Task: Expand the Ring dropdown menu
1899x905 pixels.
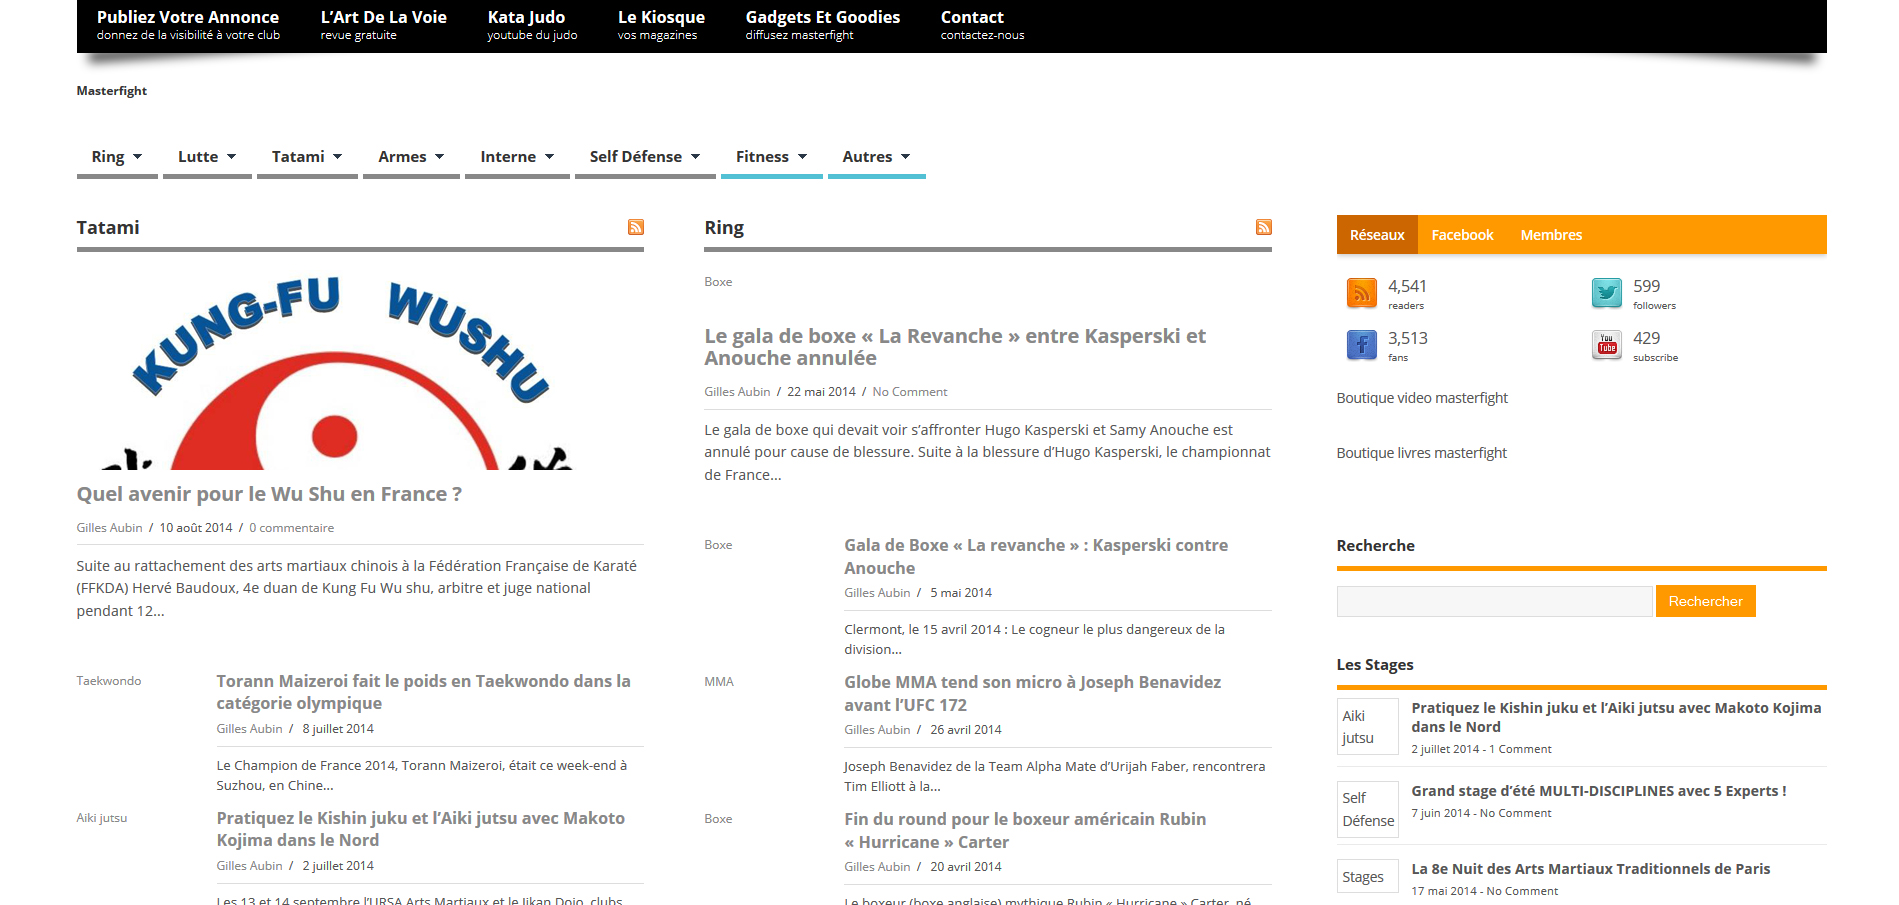Action: point(116,157)
